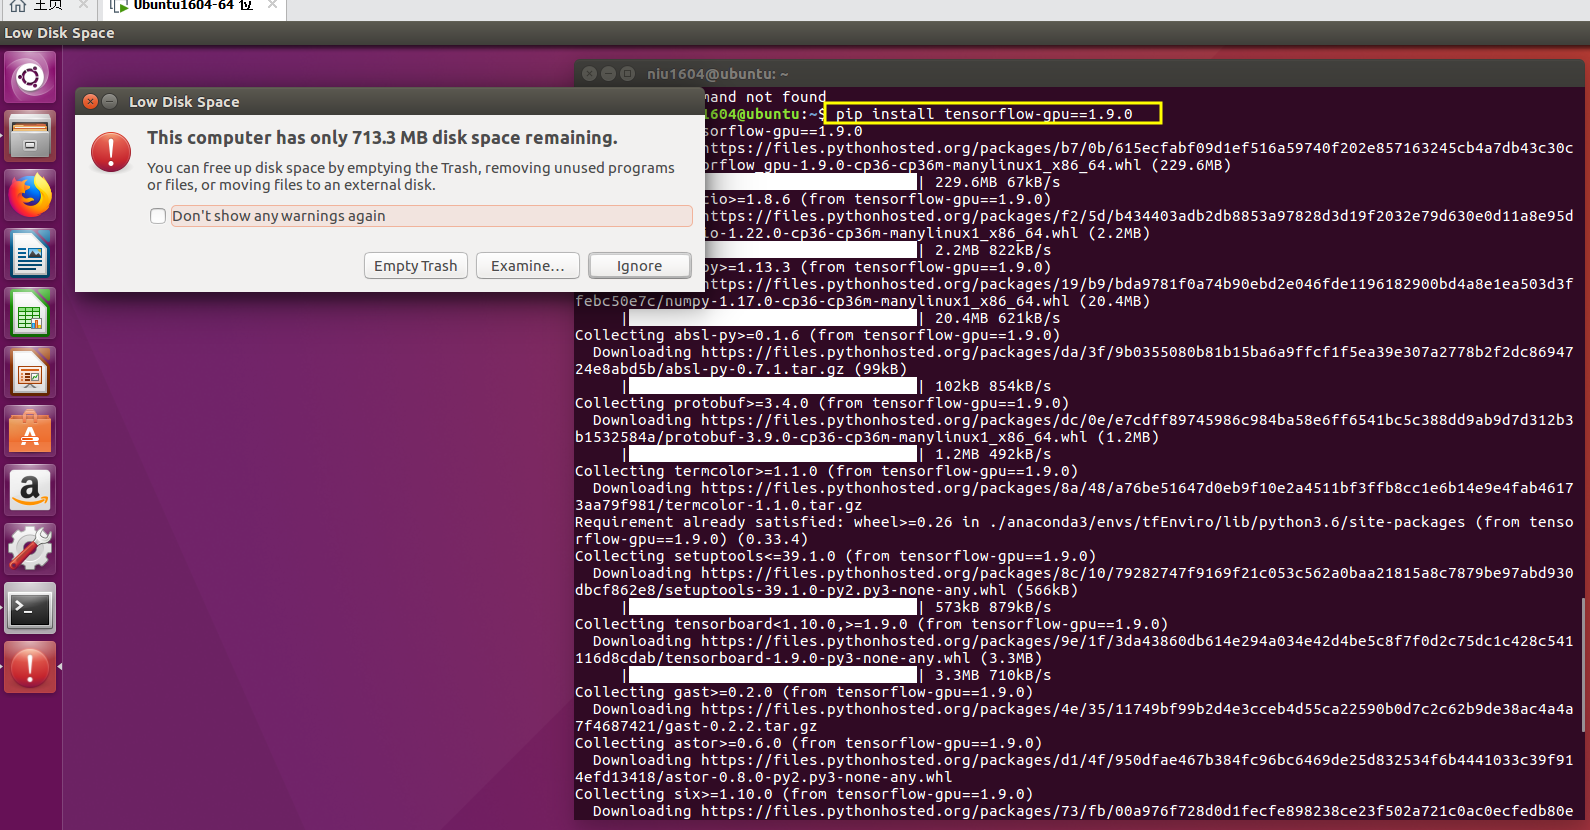Click the terminal title 'niu1604@ubuntu: ~'

point(717,73)
